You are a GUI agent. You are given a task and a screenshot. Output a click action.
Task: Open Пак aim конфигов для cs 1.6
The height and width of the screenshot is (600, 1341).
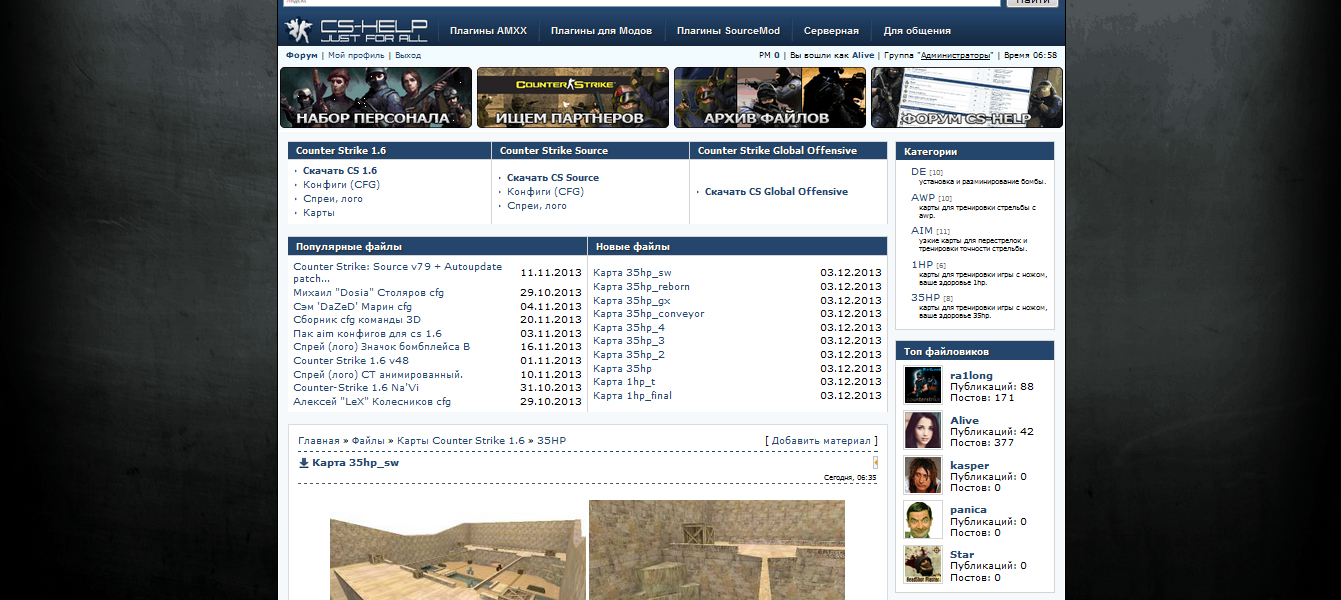[367, 334]
